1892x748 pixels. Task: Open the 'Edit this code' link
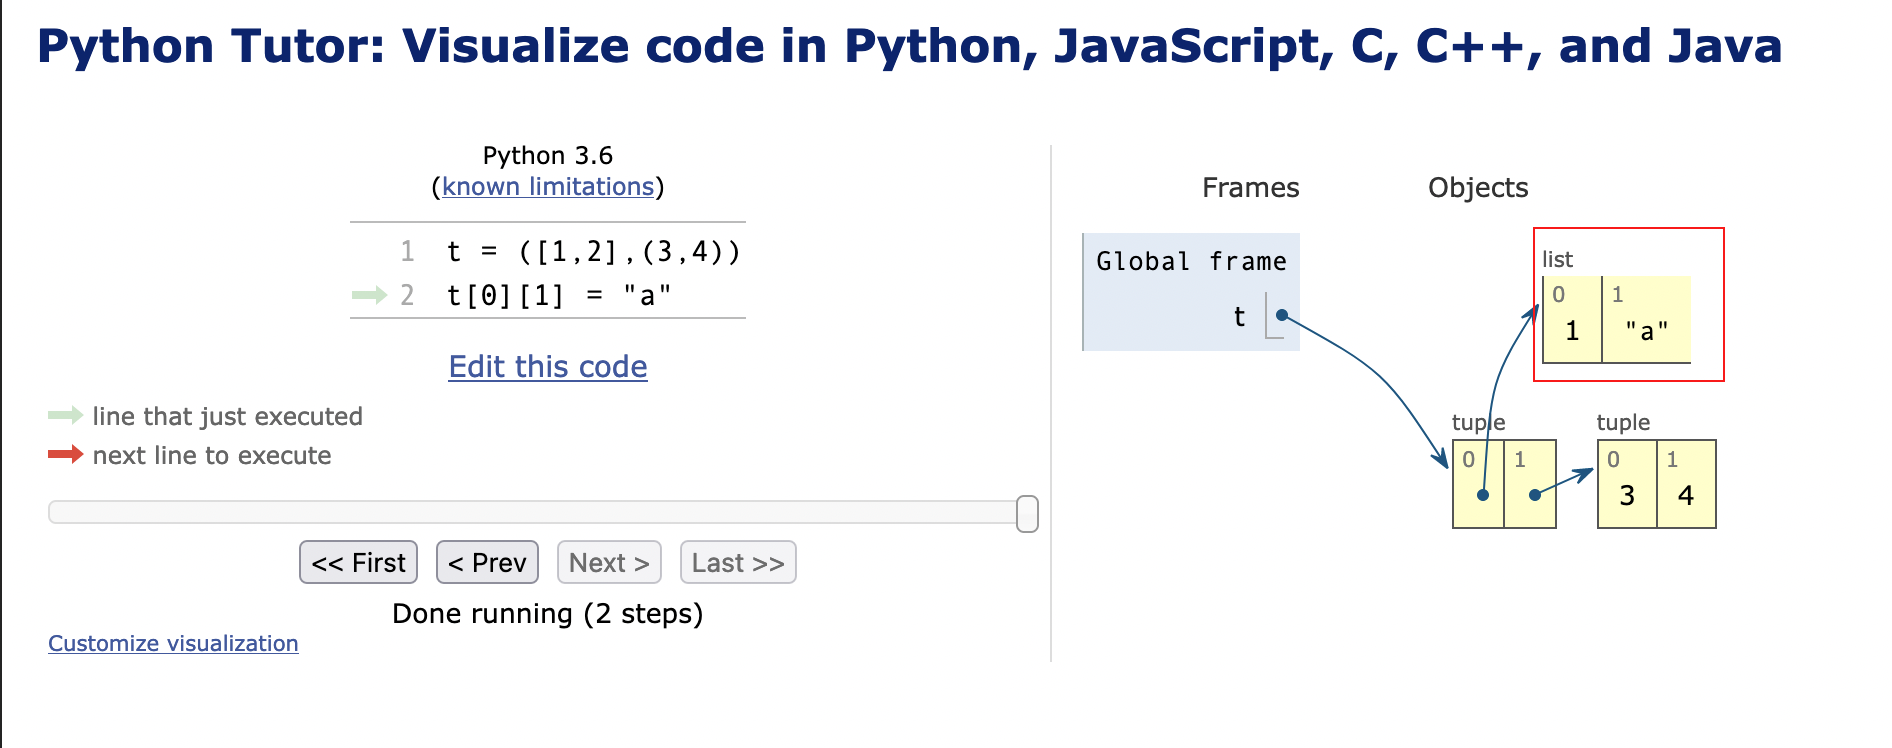click(x=548, y=367)
